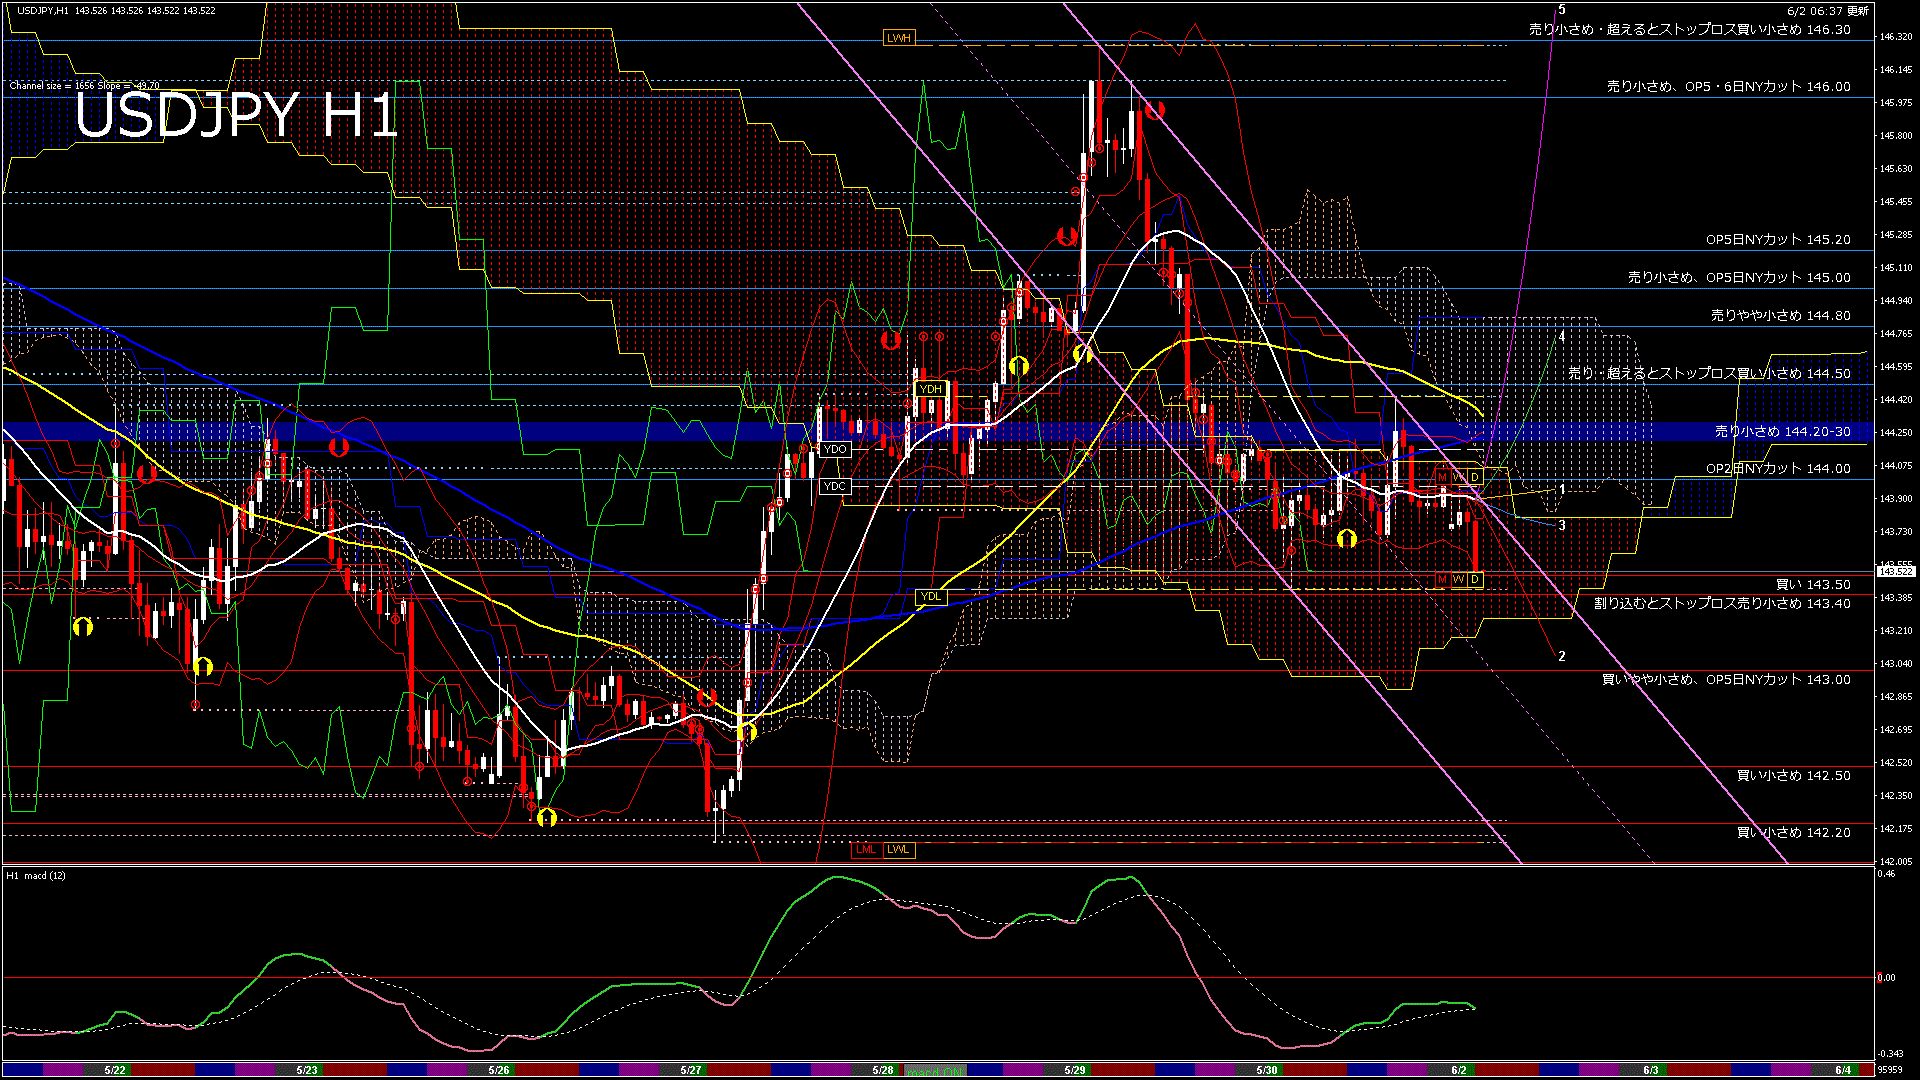Click the 'OP5日NYカット 145.20' annotation

coord(1778,240)
